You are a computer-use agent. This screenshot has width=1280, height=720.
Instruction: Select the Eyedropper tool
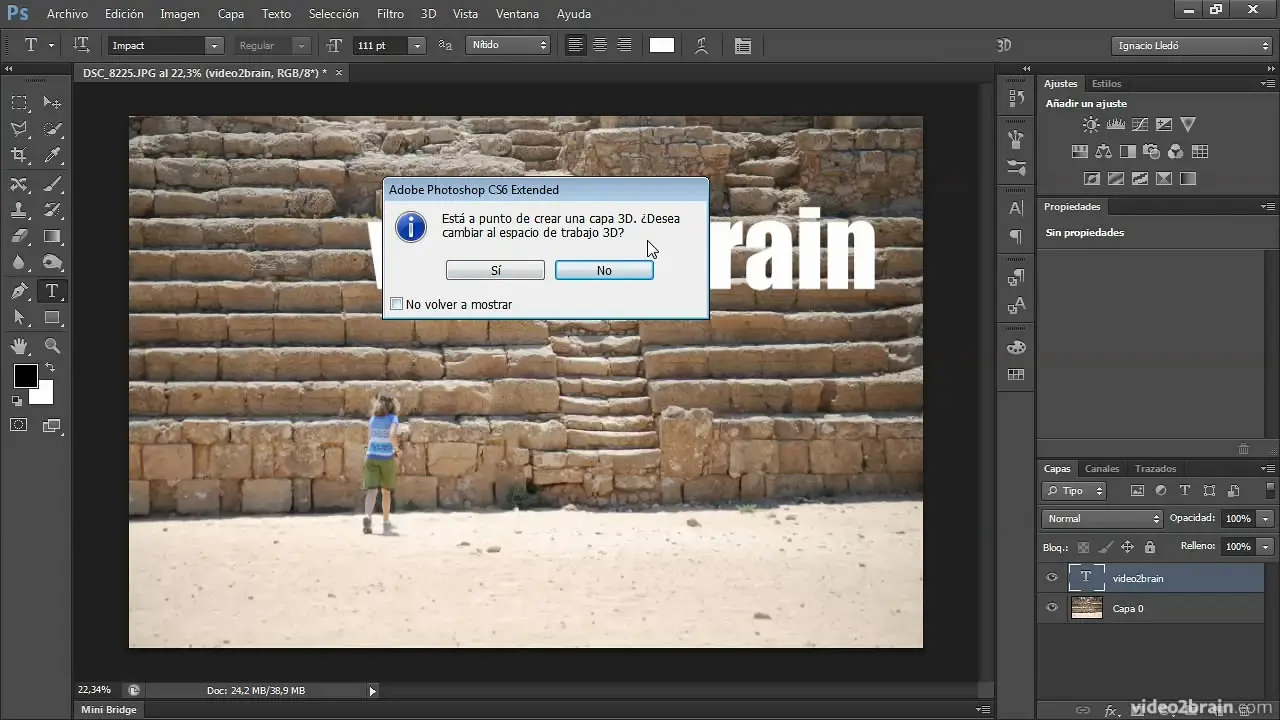click(53, 155)
